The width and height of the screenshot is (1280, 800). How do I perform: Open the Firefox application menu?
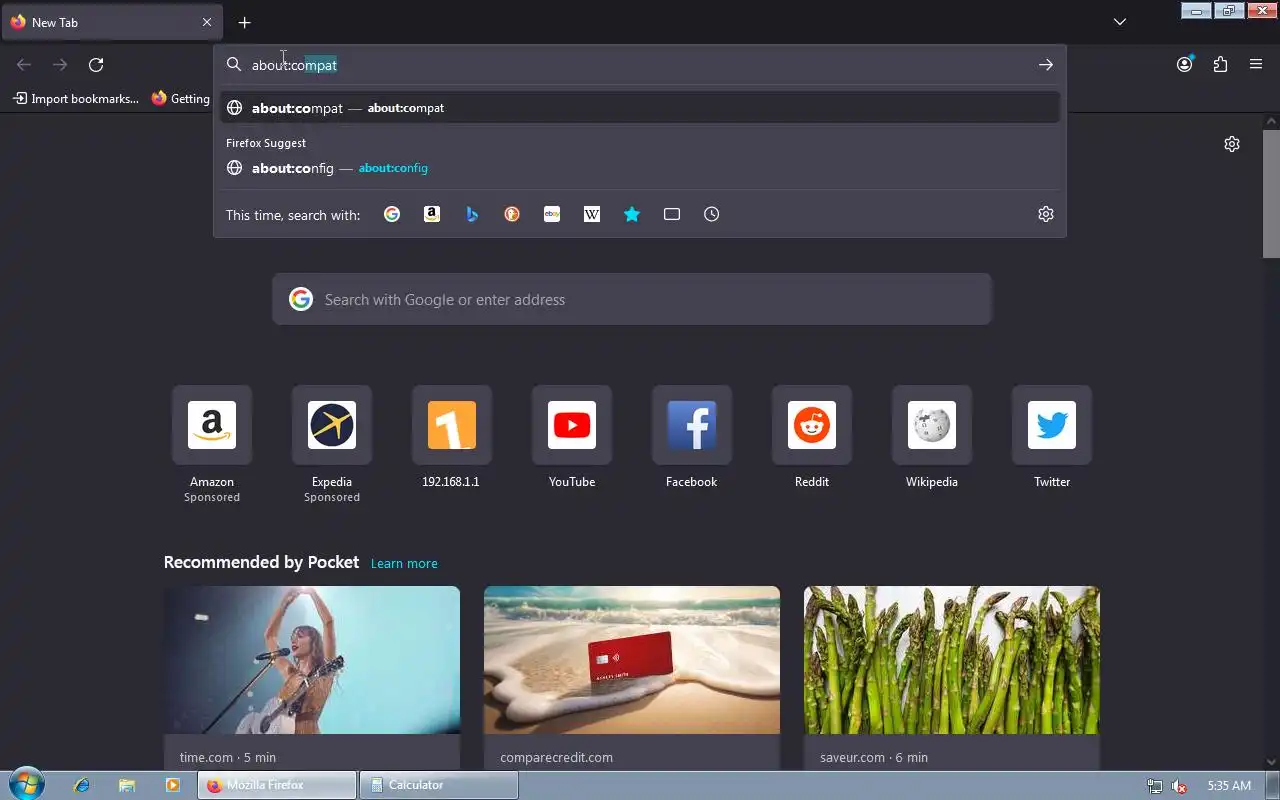pyautogui.click(x=1256, y=65)
